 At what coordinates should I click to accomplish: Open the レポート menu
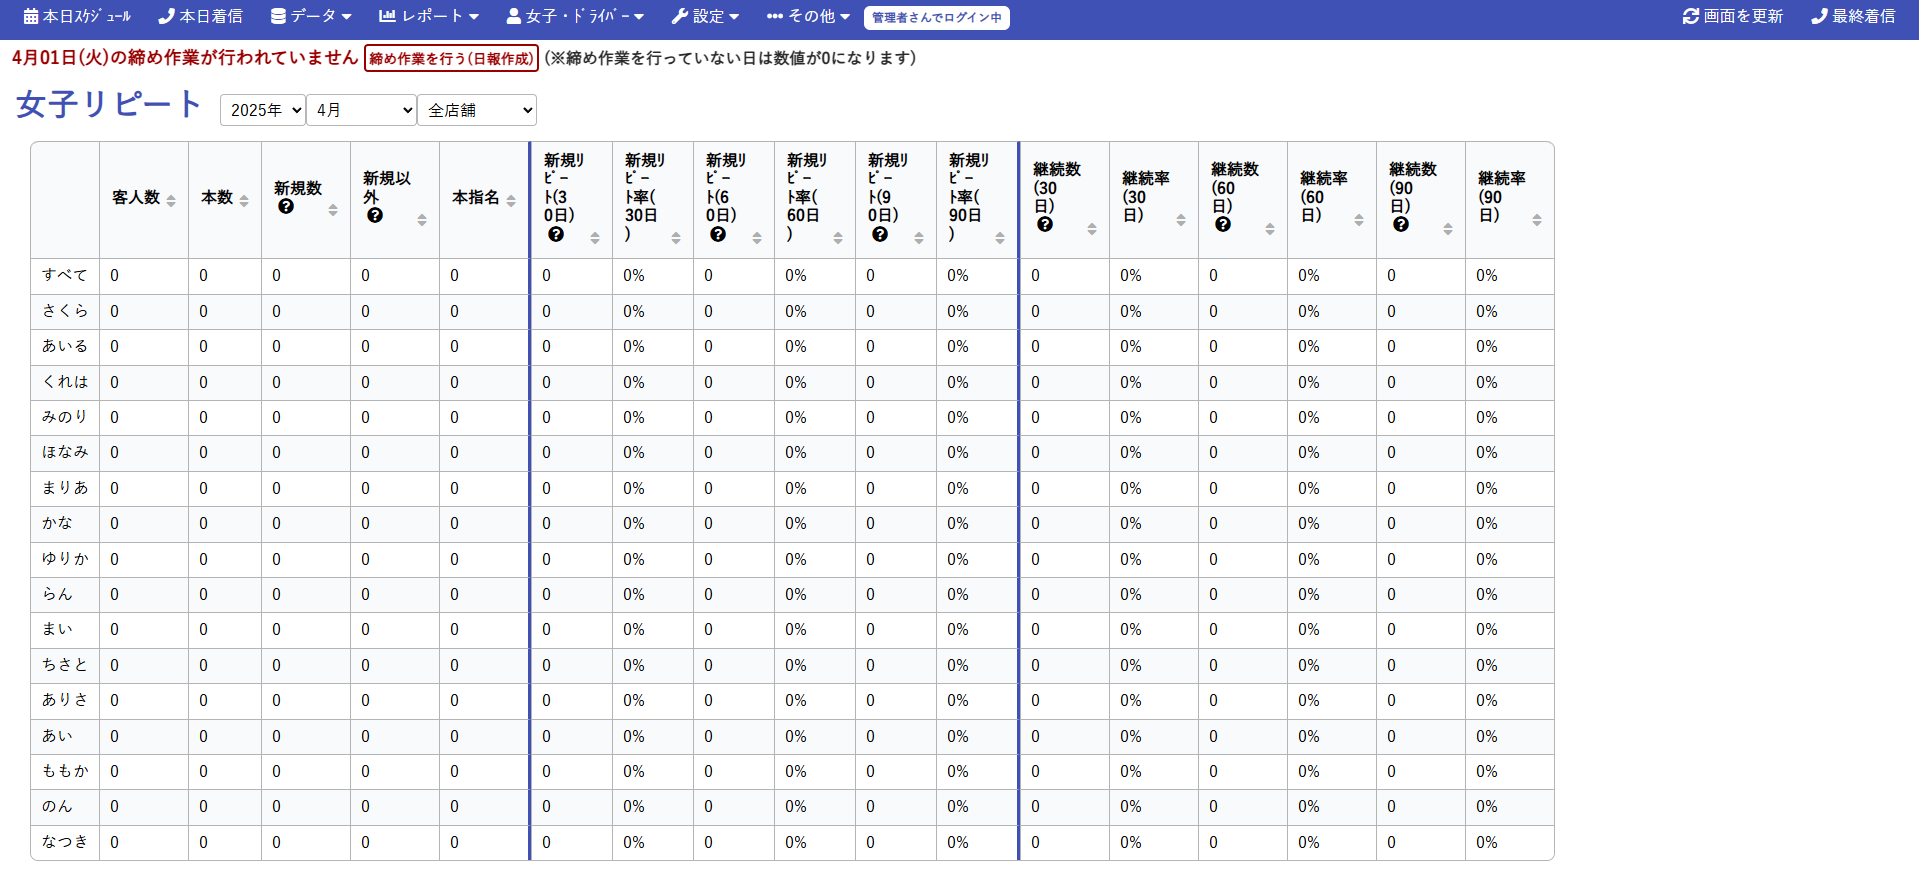coord(429,17)
